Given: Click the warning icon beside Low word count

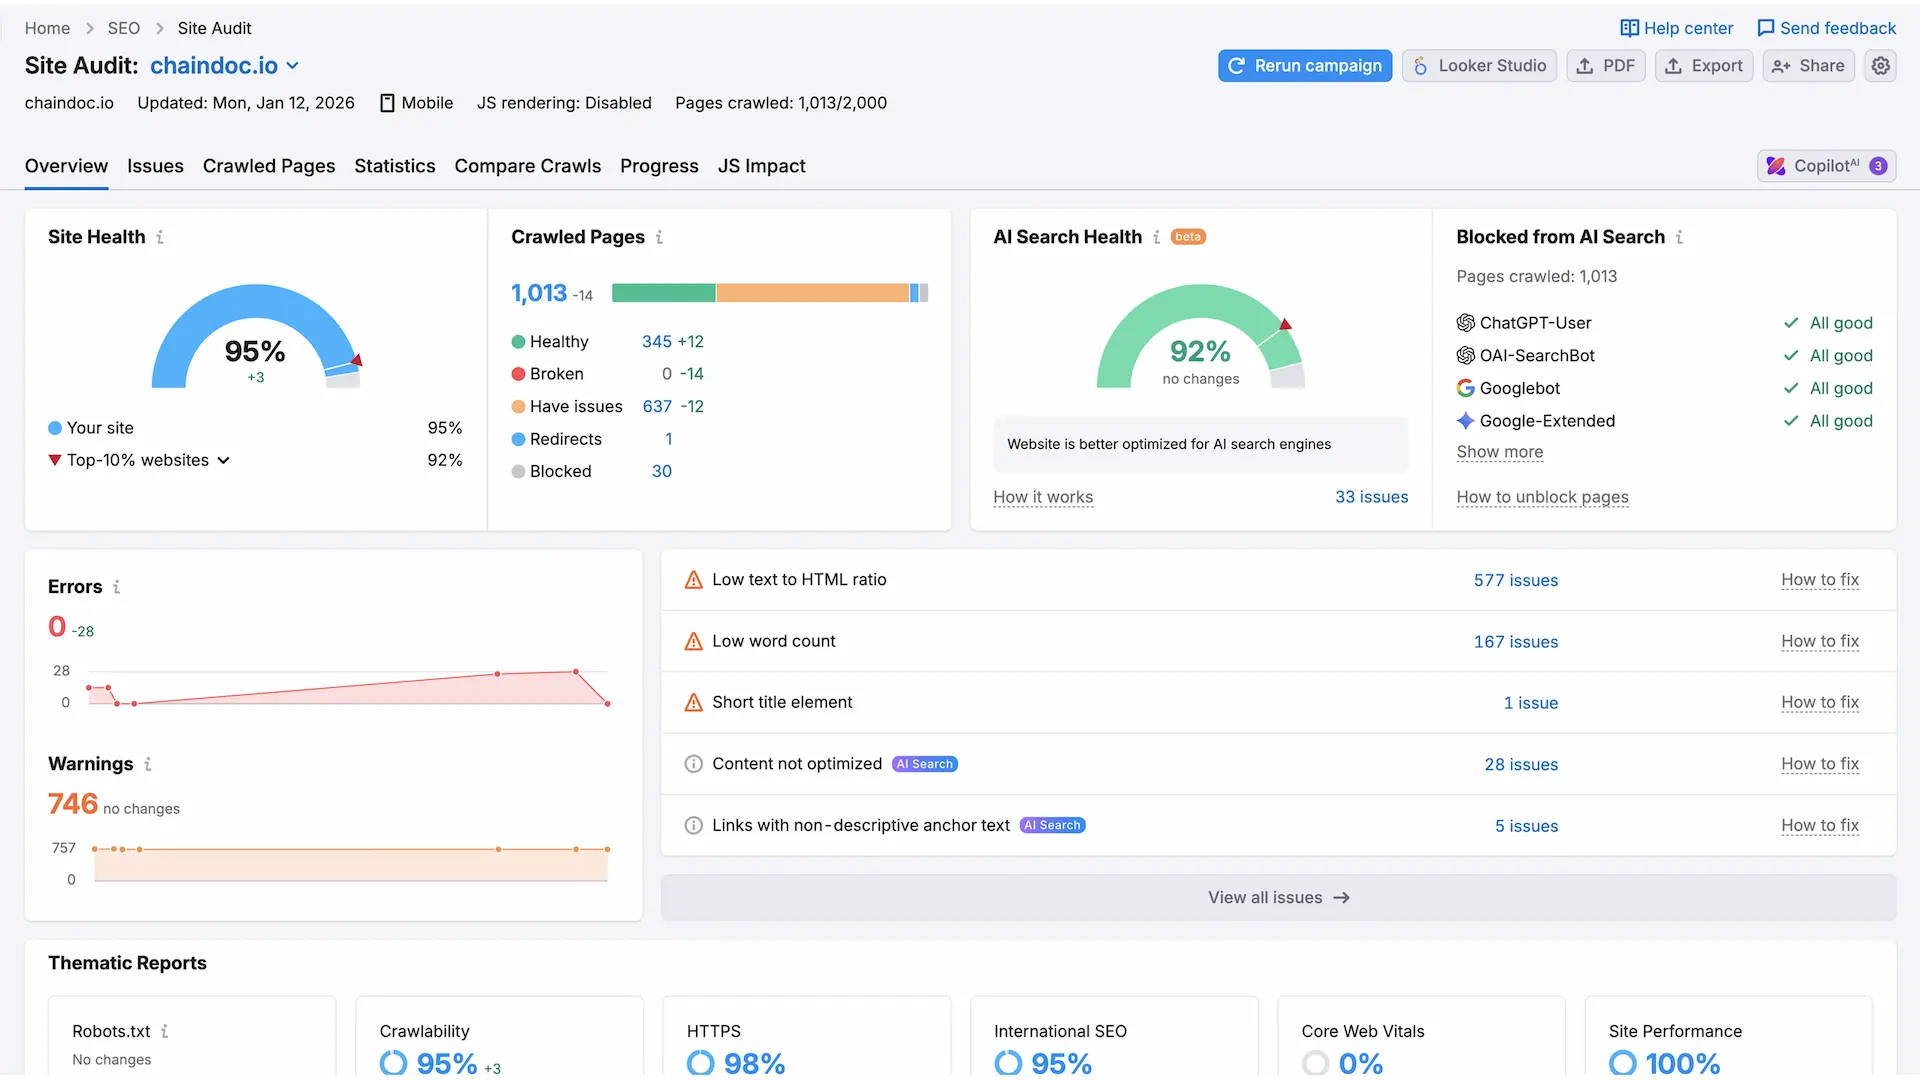Looking at the screenshot, I should point(693,641).
